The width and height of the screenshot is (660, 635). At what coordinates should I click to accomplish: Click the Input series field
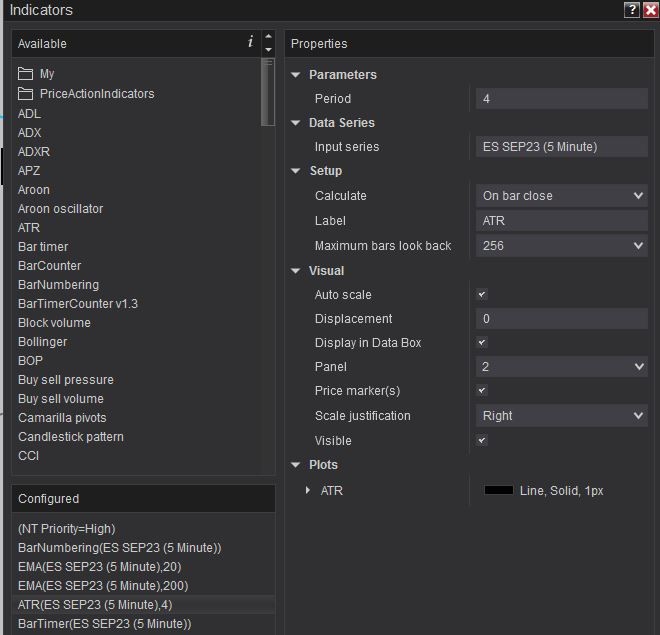tap(562, 146)
